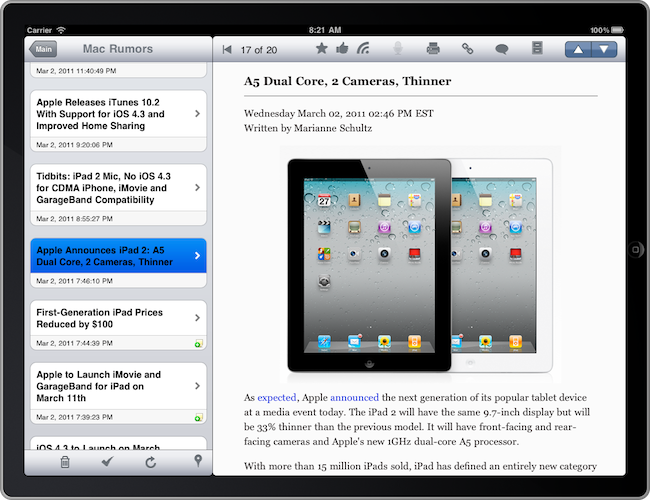Expand chevron on First-Generation iPad row
650x500 pixels.
tap(197, 318)
